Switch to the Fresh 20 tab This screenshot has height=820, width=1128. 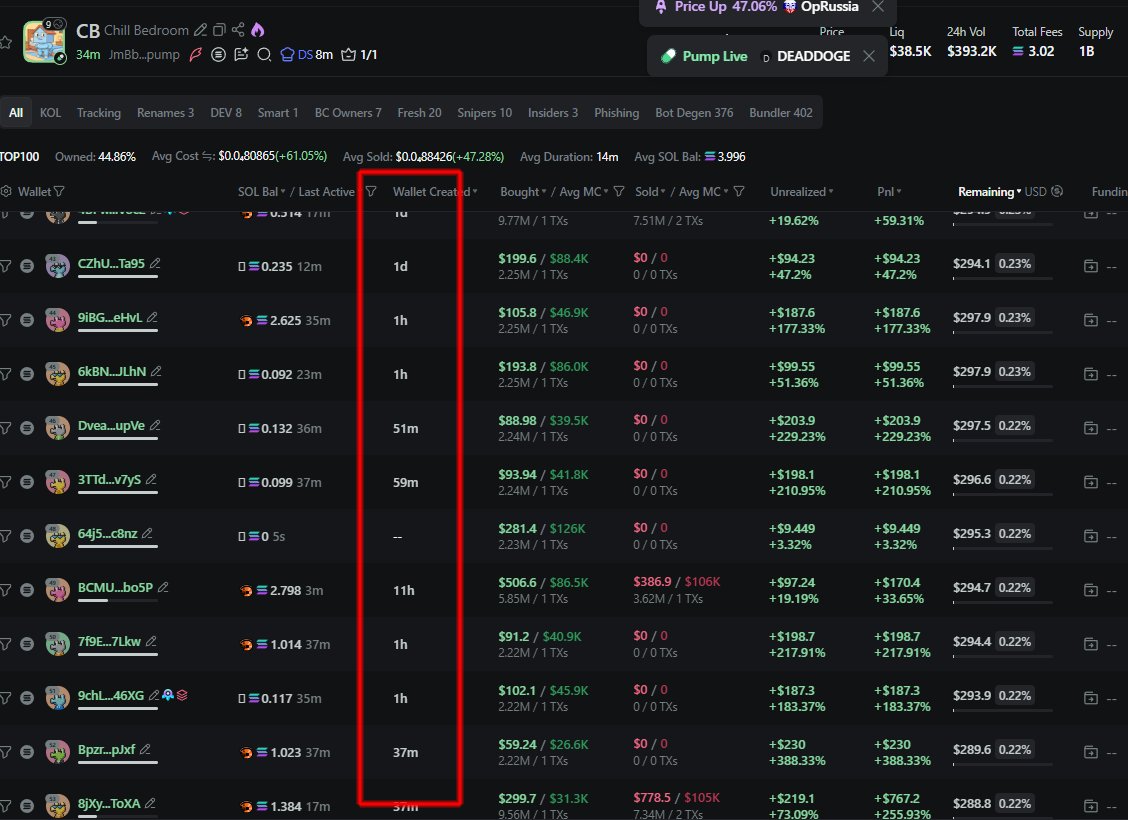point(419,113)
